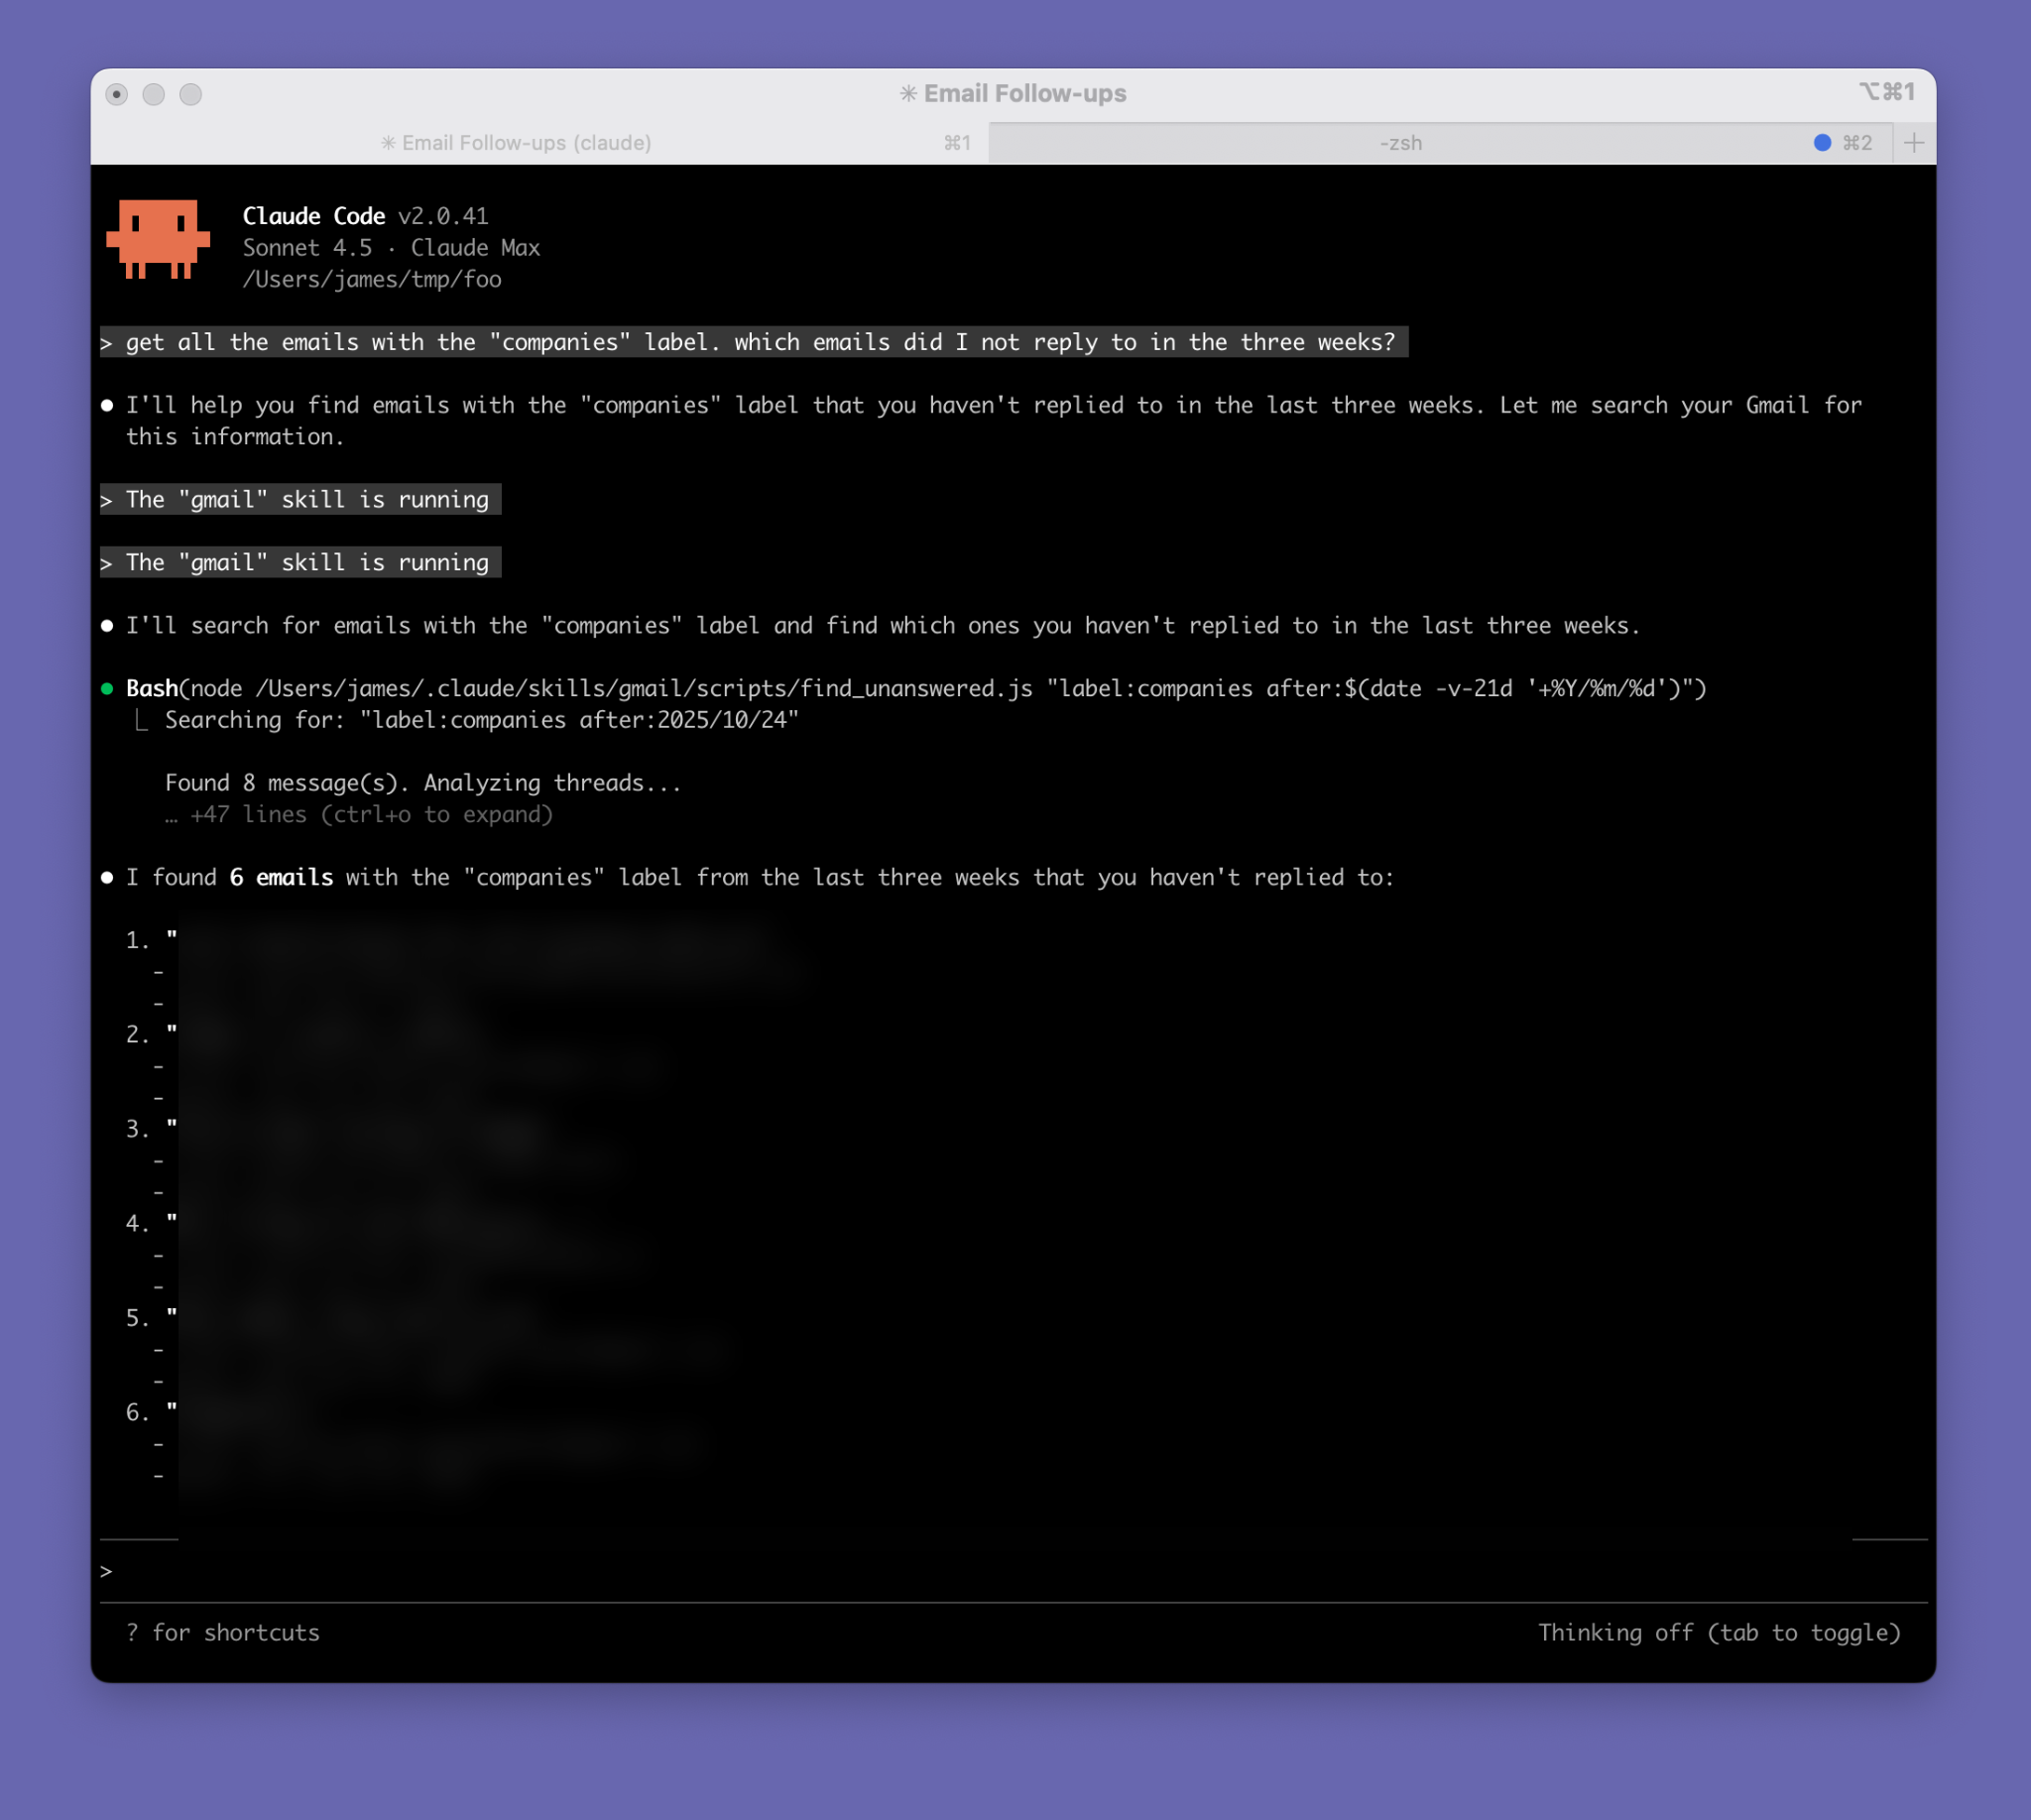This screenshot has height=1820, width=2031.
Task: Click the asterisk icon in the window title
Action: 908,94
